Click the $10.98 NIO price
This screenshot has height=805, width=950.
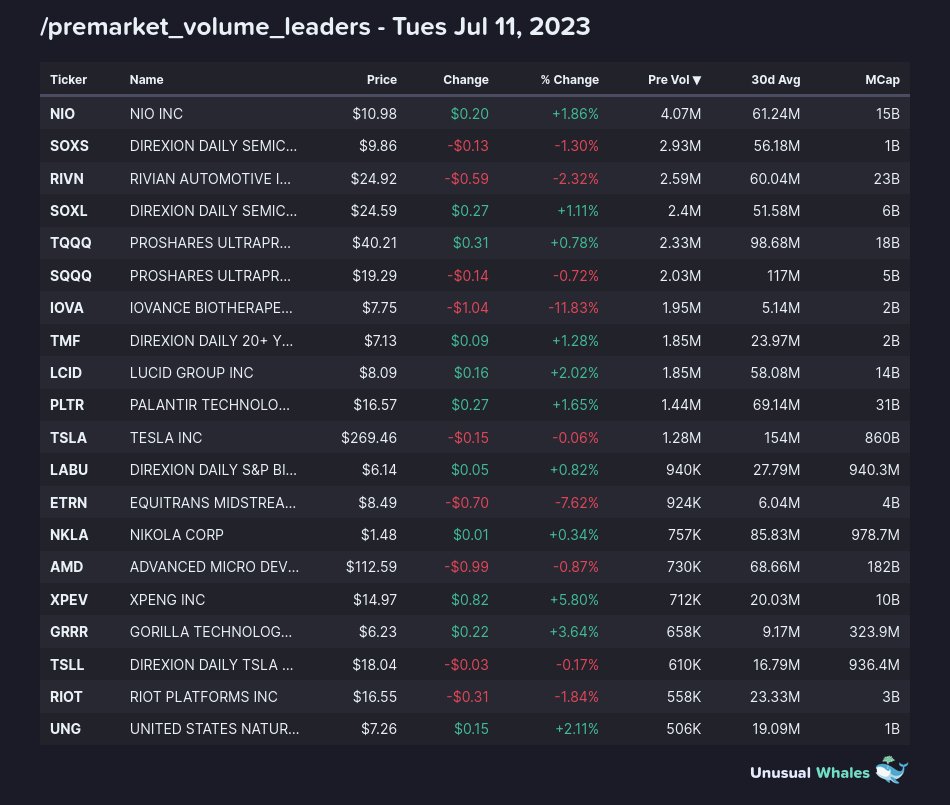[x=374, y=114]
